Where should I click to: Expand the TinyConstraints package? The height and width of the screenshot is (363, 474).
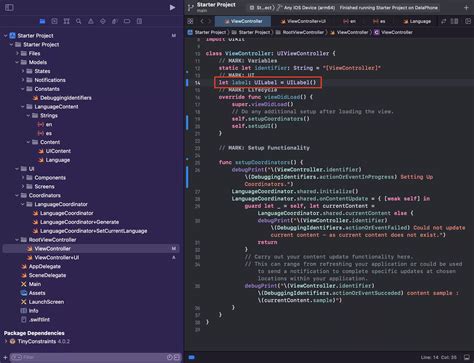point(6,341)
